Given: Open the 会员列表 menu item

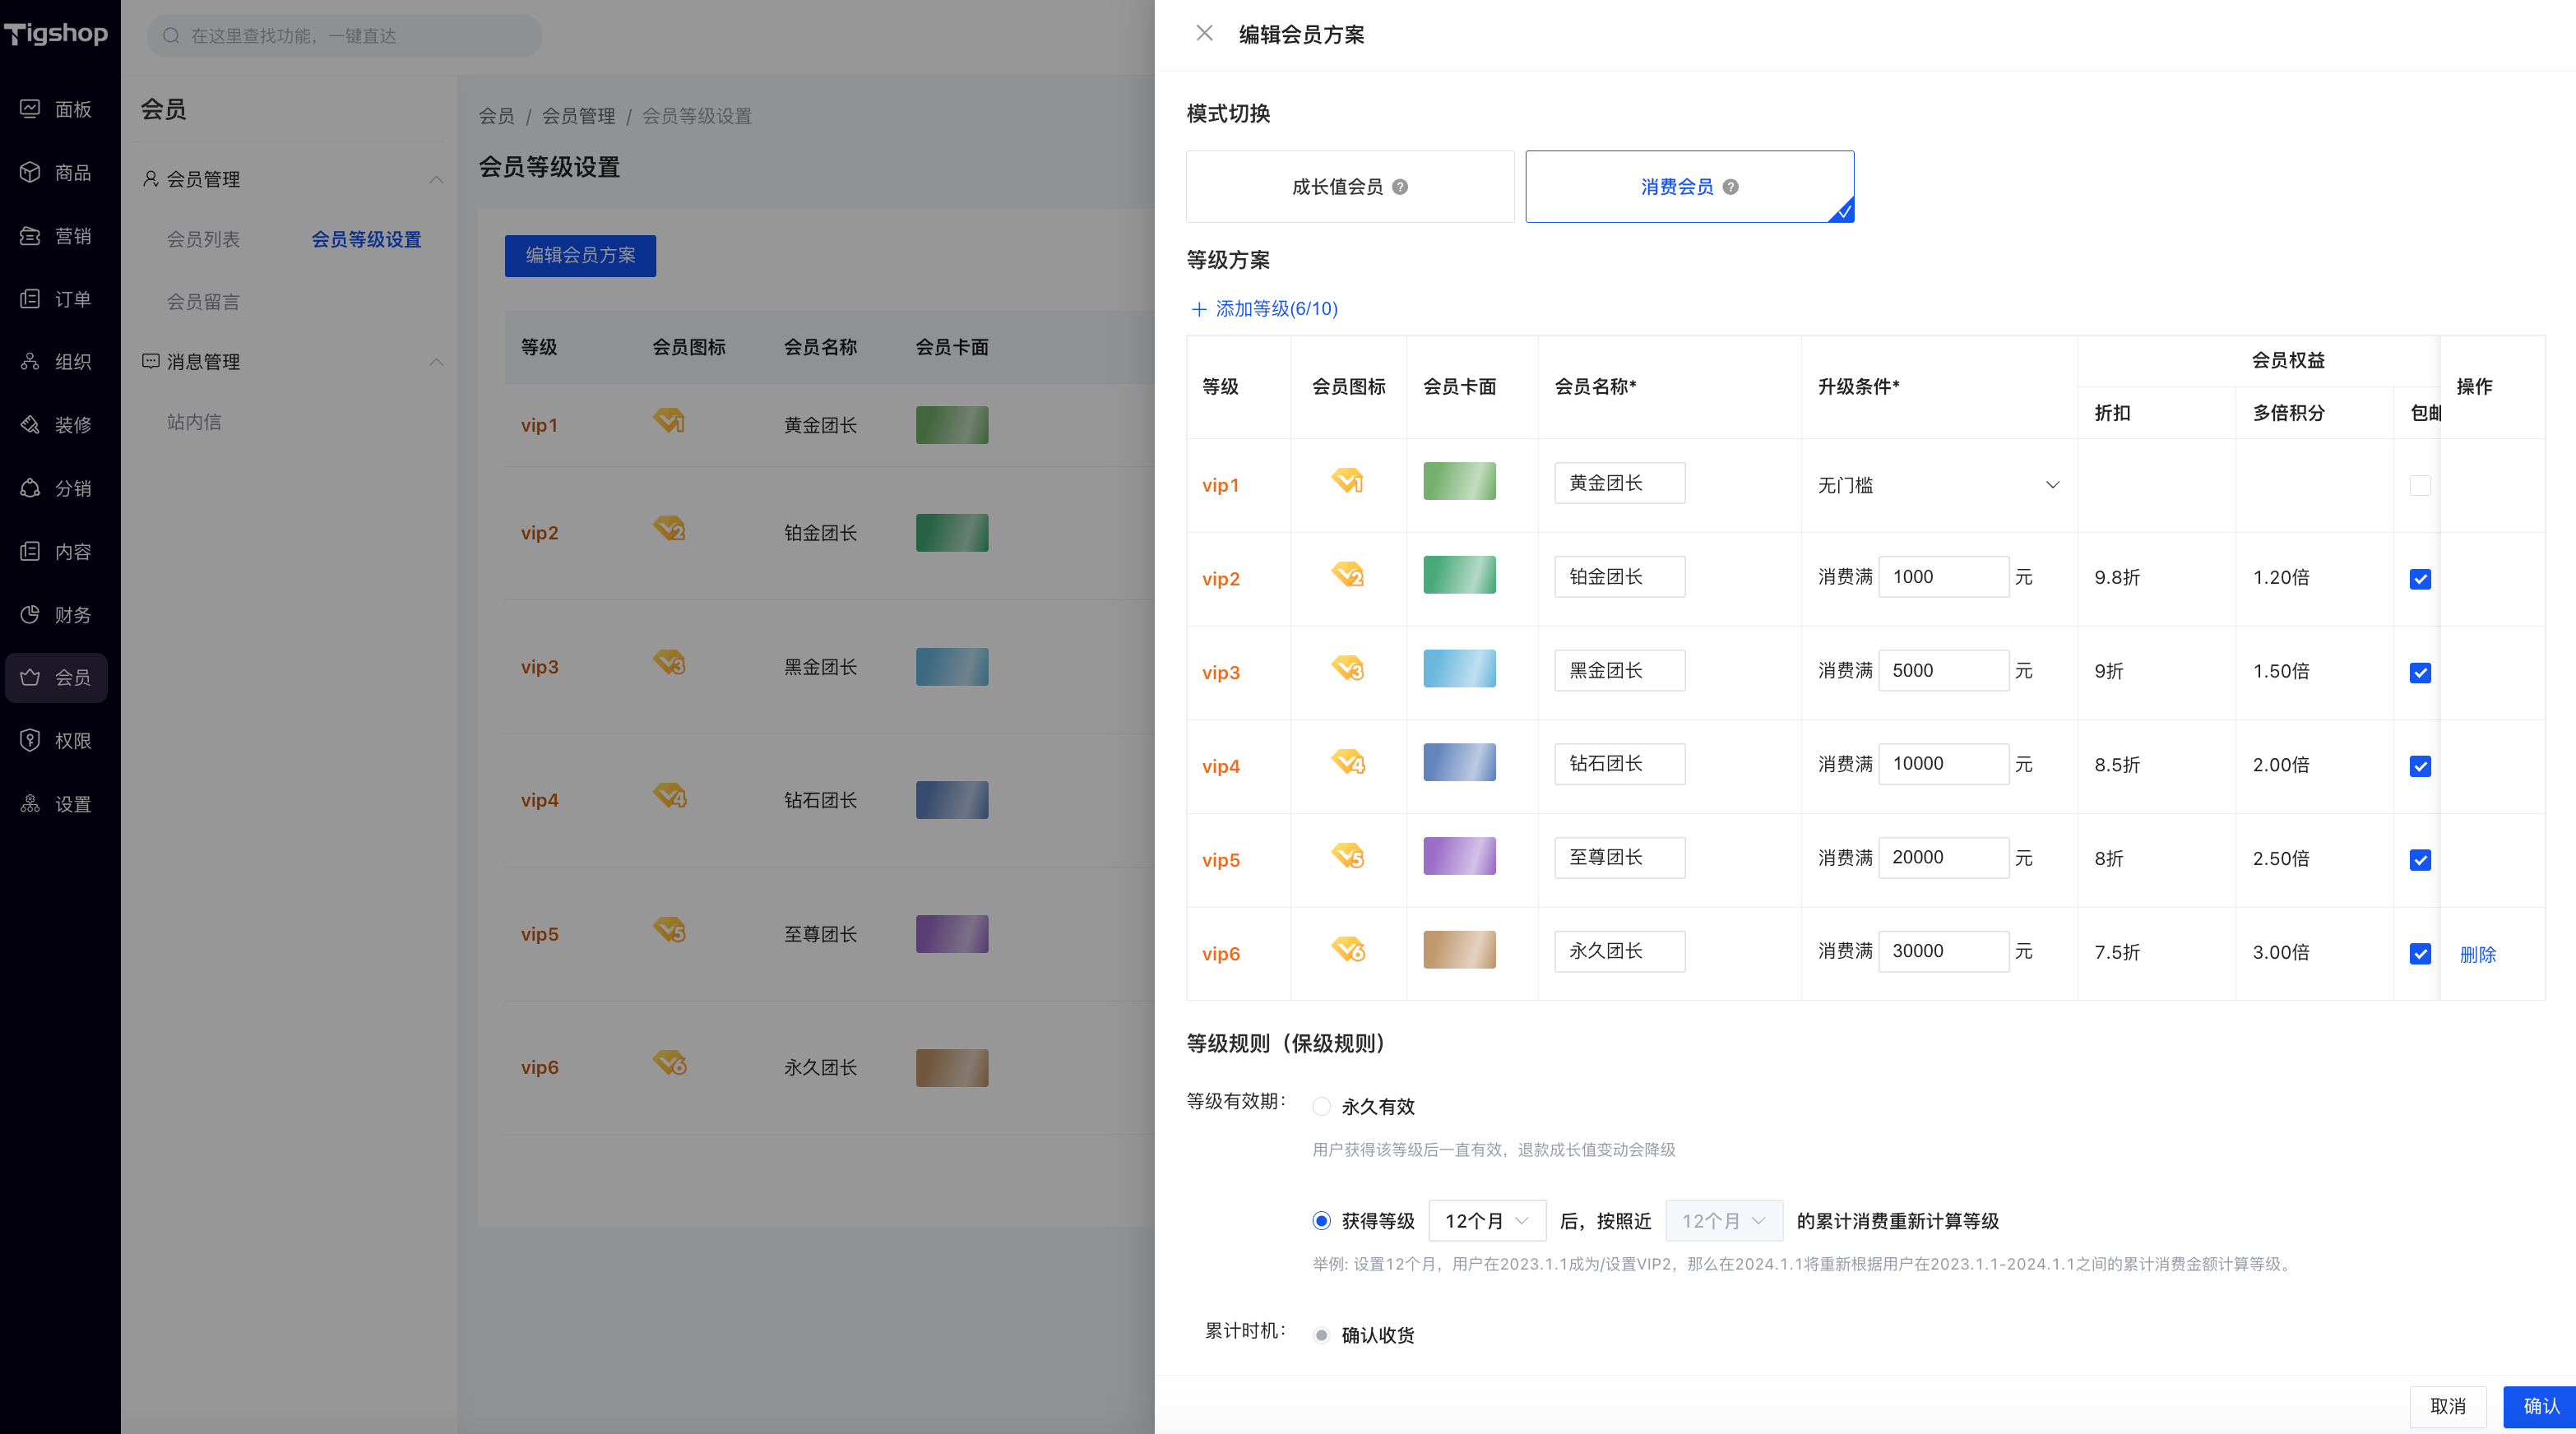Looking at the screenshot, I should 203,239.
